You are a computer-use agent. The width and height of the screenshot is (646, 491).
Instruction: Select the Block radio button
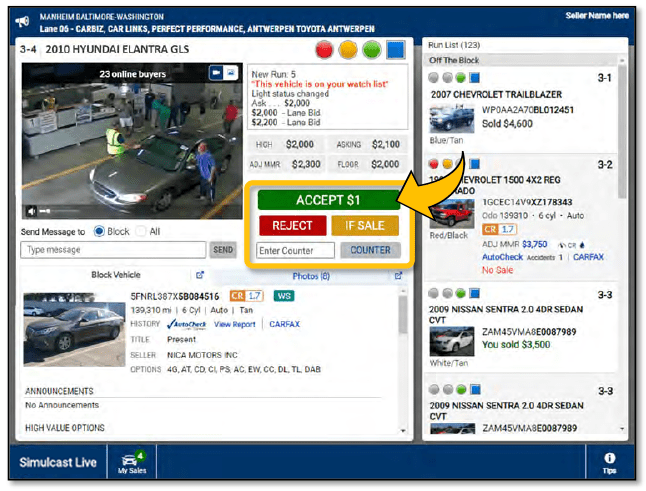coord(99,231)
